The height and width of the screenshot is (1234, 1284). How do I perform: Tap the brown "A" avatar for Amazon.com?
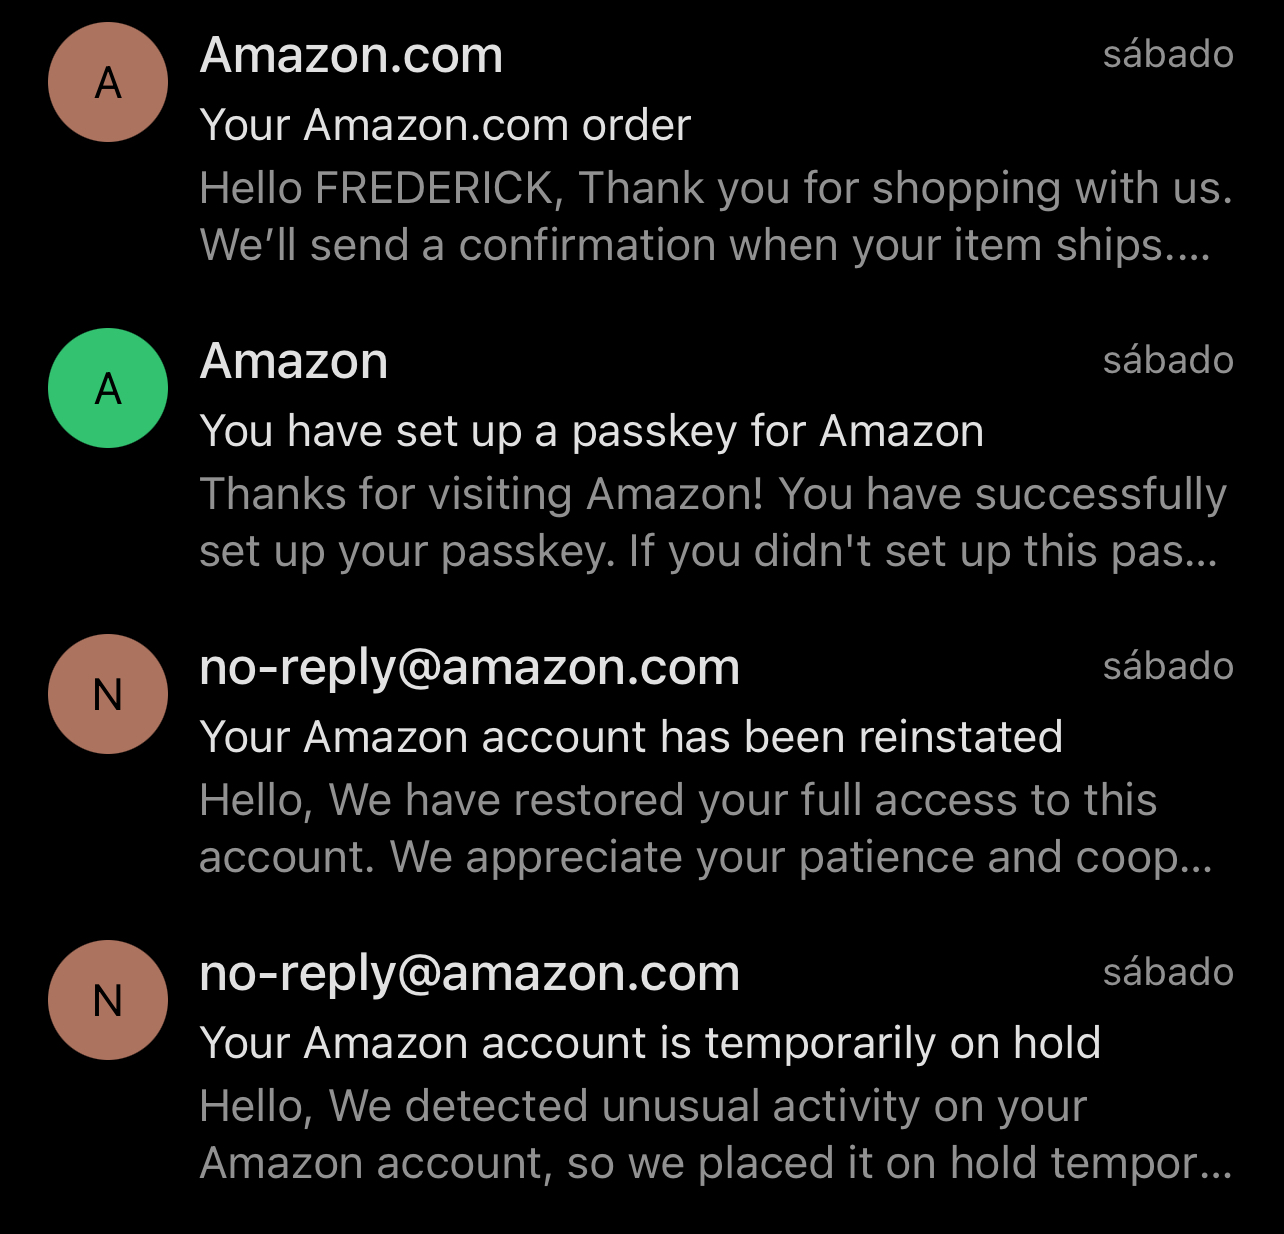click(x=108, y=82)
